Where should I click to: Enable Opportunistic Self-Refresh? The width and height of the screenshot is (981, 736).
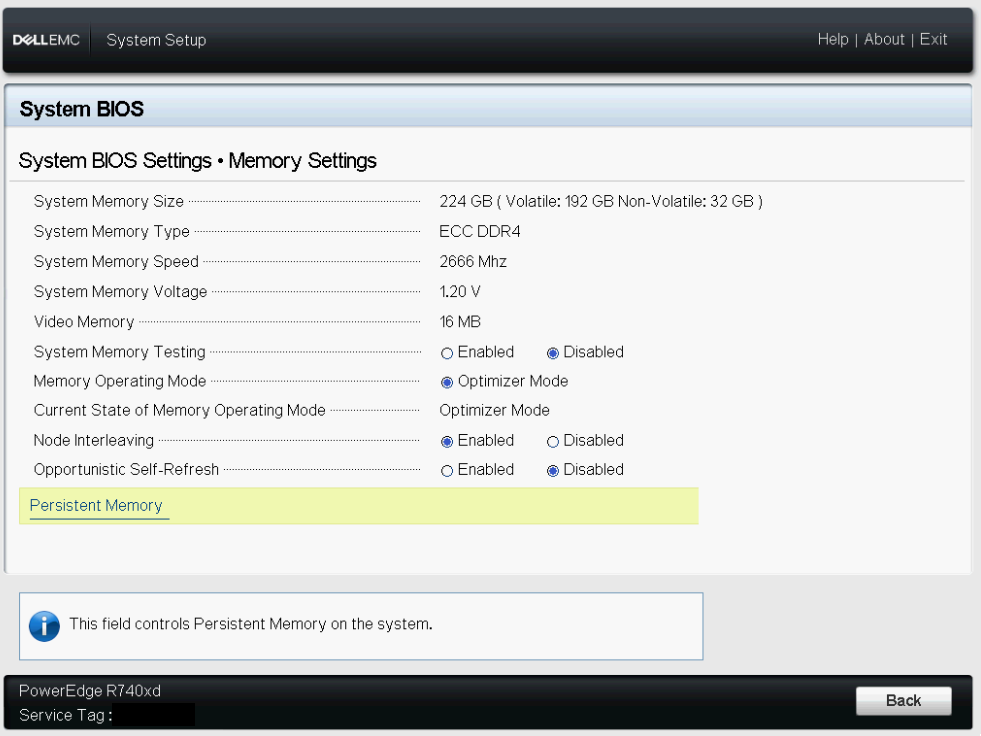[x=447, y=471]
